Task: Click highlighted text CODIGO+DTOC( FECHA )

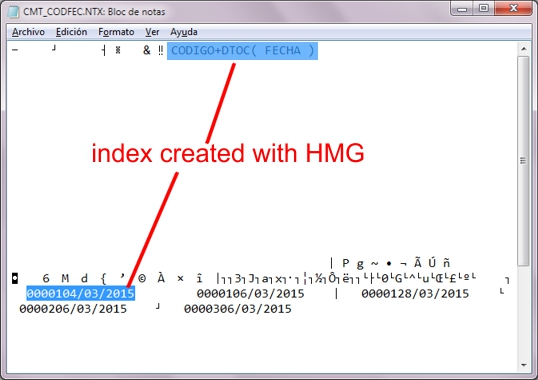Action: 243,51
